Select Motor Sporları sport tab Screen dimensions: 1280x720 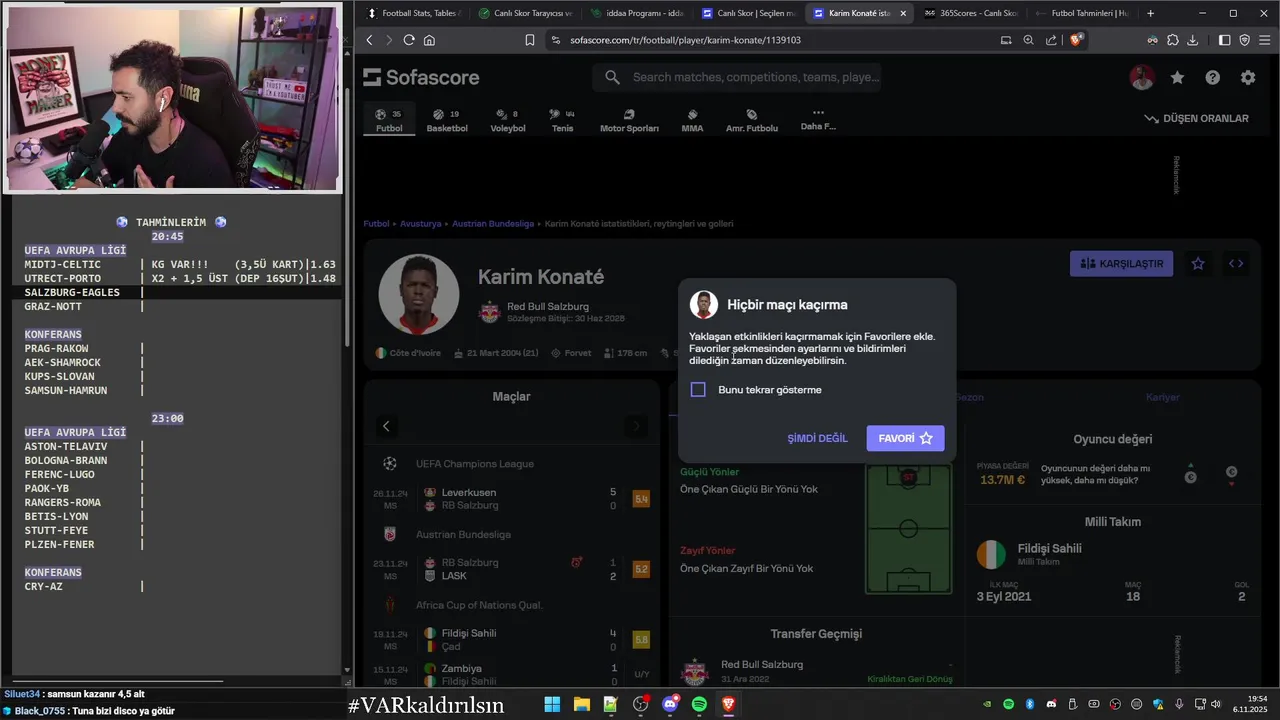[x=629, y=120]
